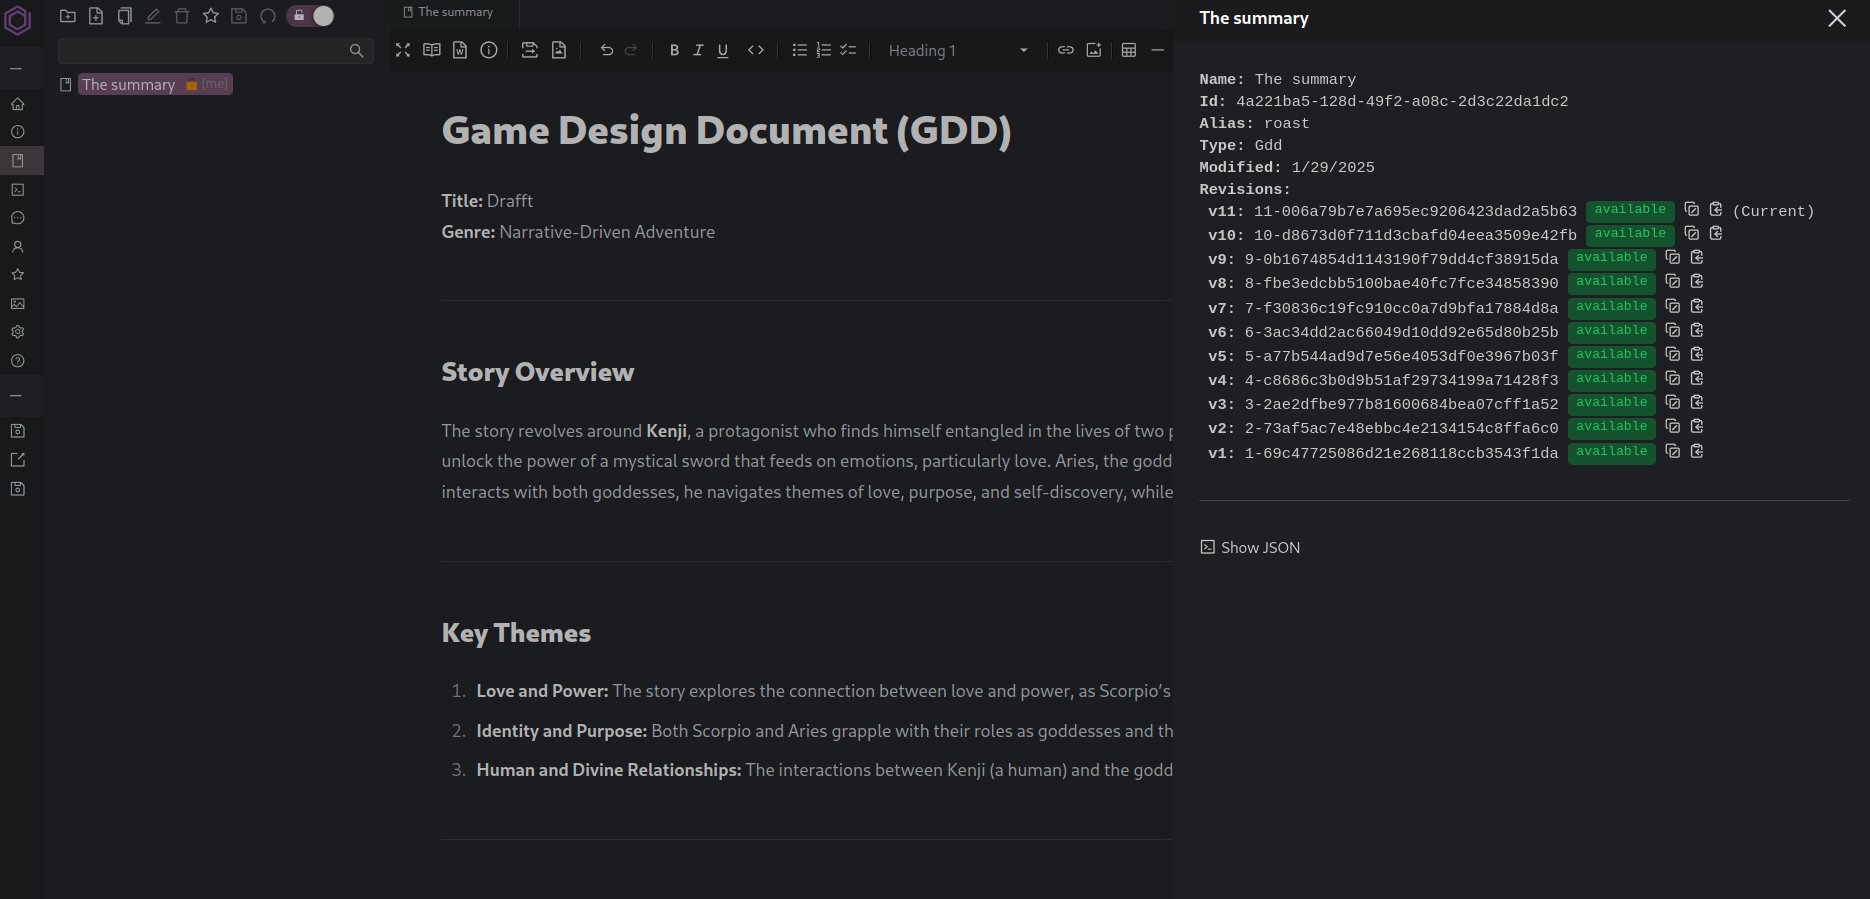The height and width of the screenshot is (899, 1870).
Task: Toggle underline formatting
Action: (x=723, y=50)
